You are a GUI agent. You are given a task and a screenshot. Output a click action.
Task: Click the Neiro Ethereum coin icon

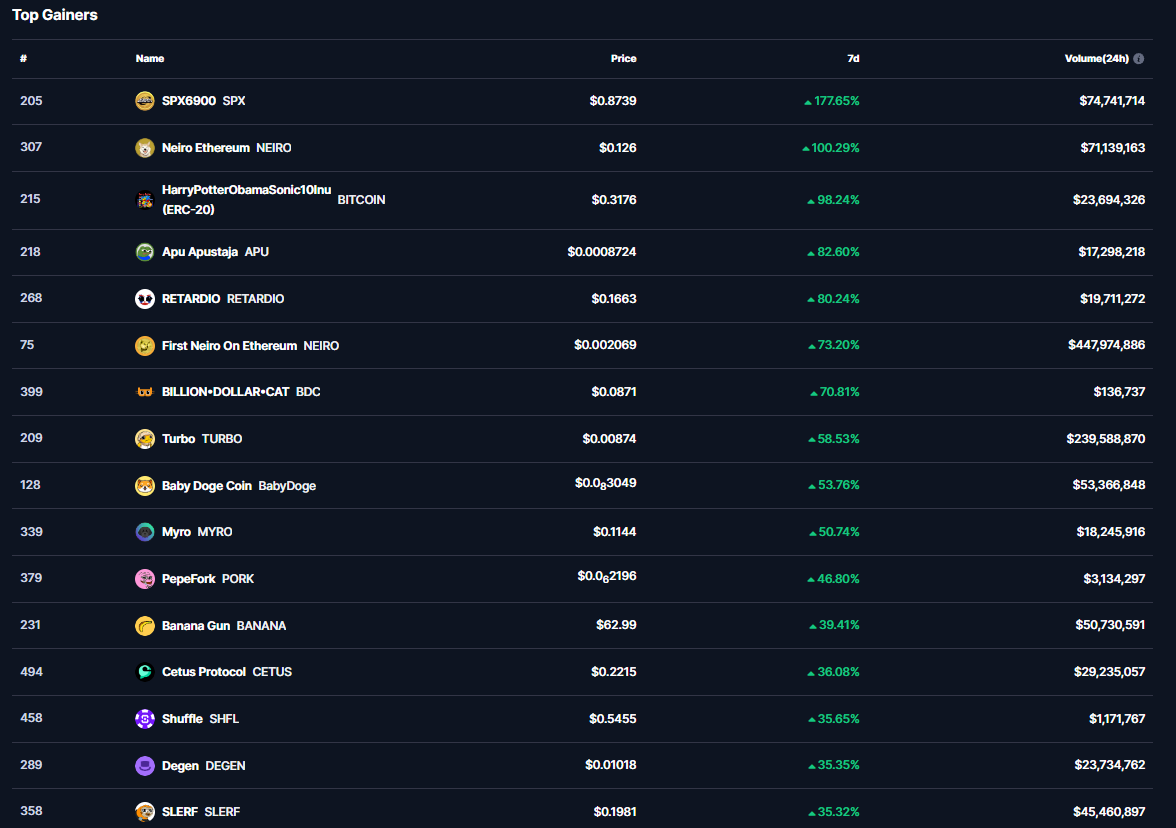point(145,148)
